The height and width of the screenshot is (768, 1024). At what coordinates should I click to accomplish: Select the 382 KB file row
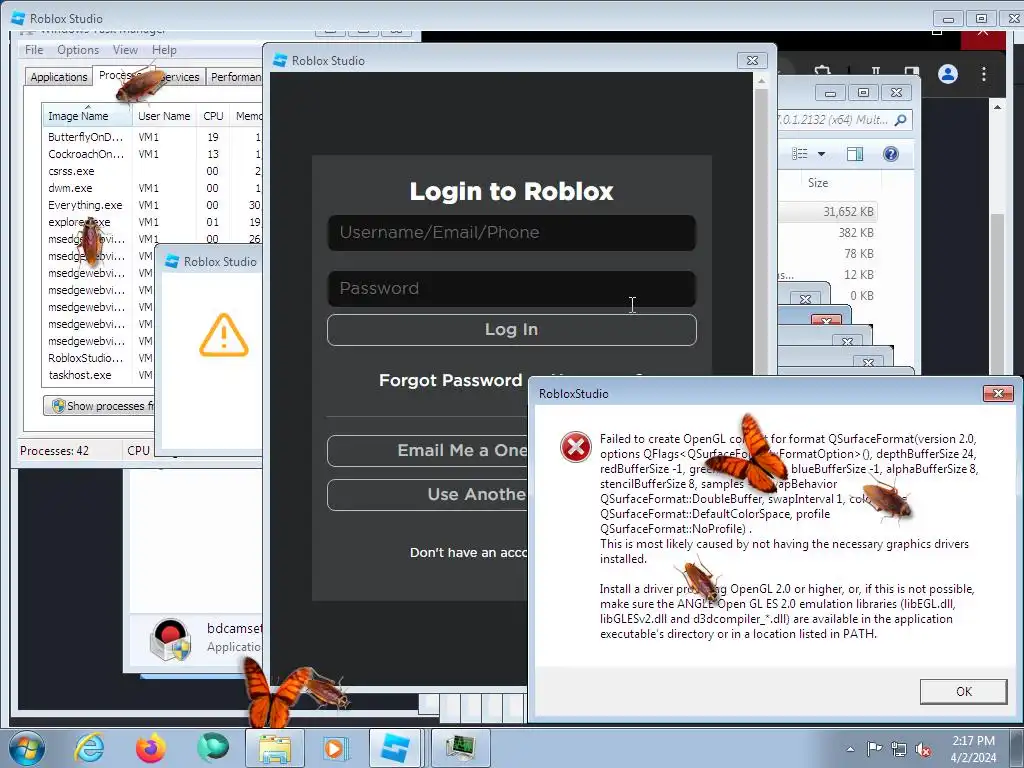[x=828, y=232]
